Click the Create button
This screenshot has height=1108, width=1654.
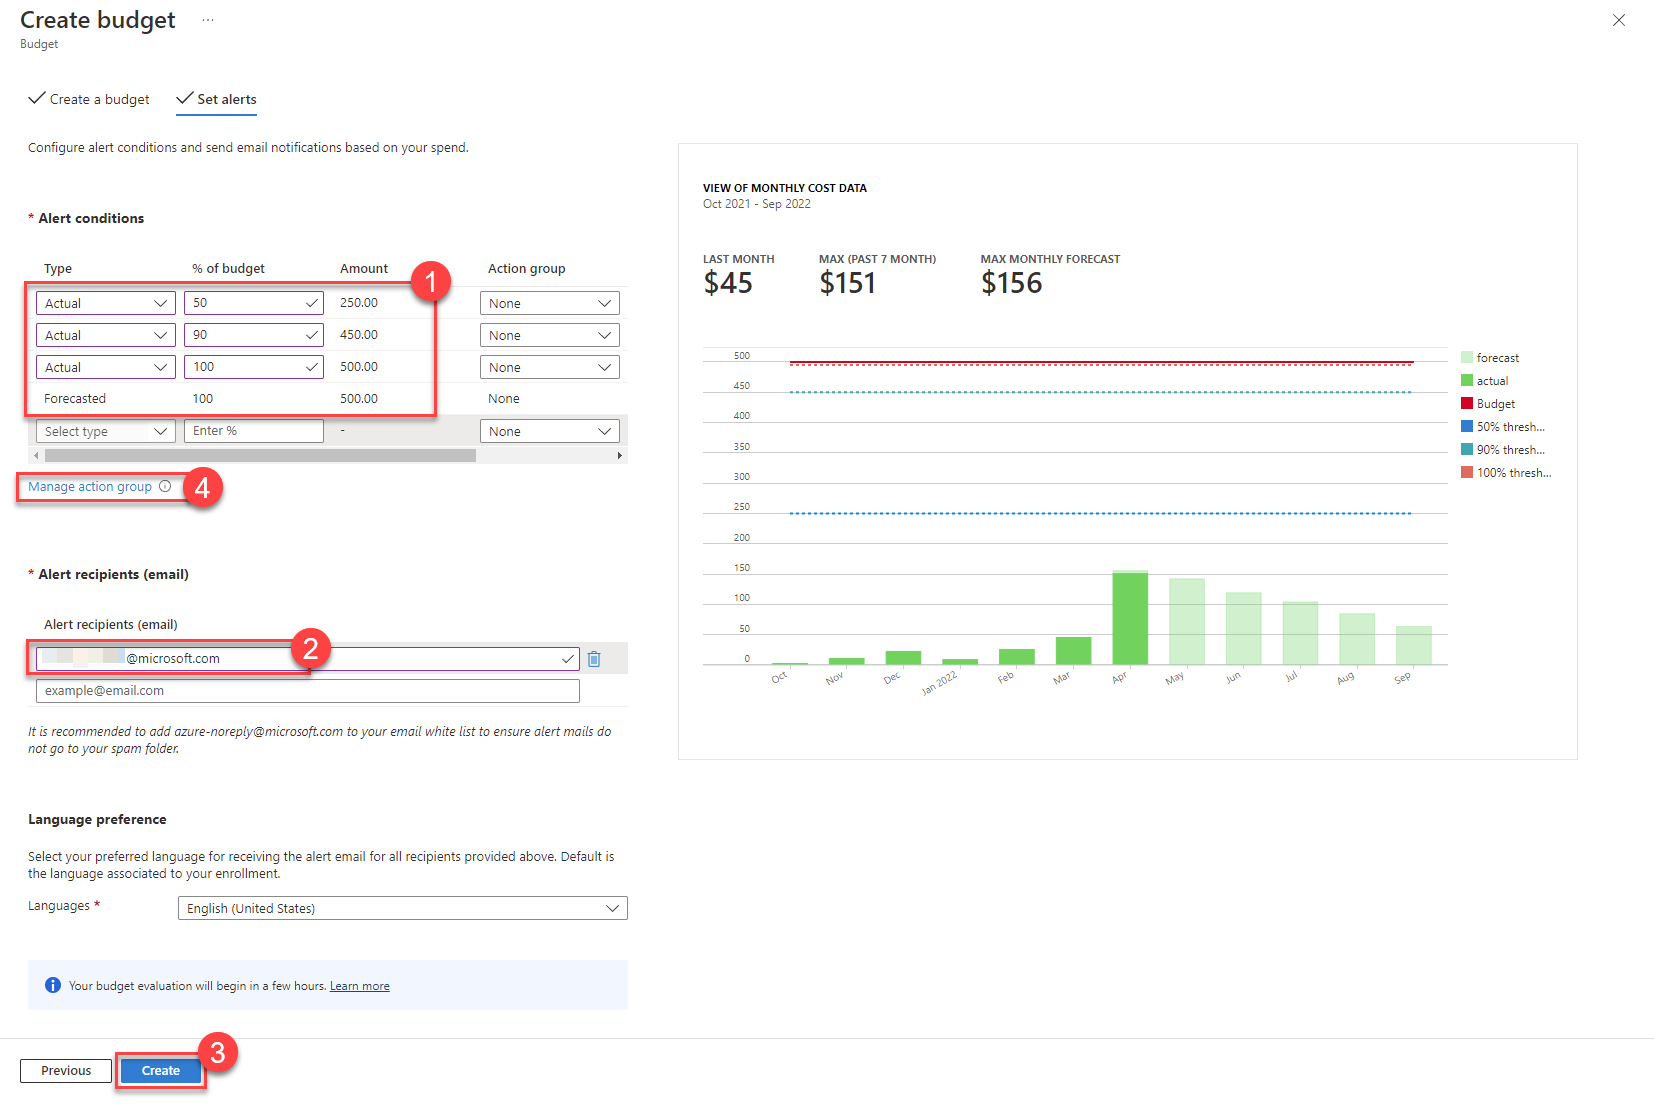click(160, 1070)
